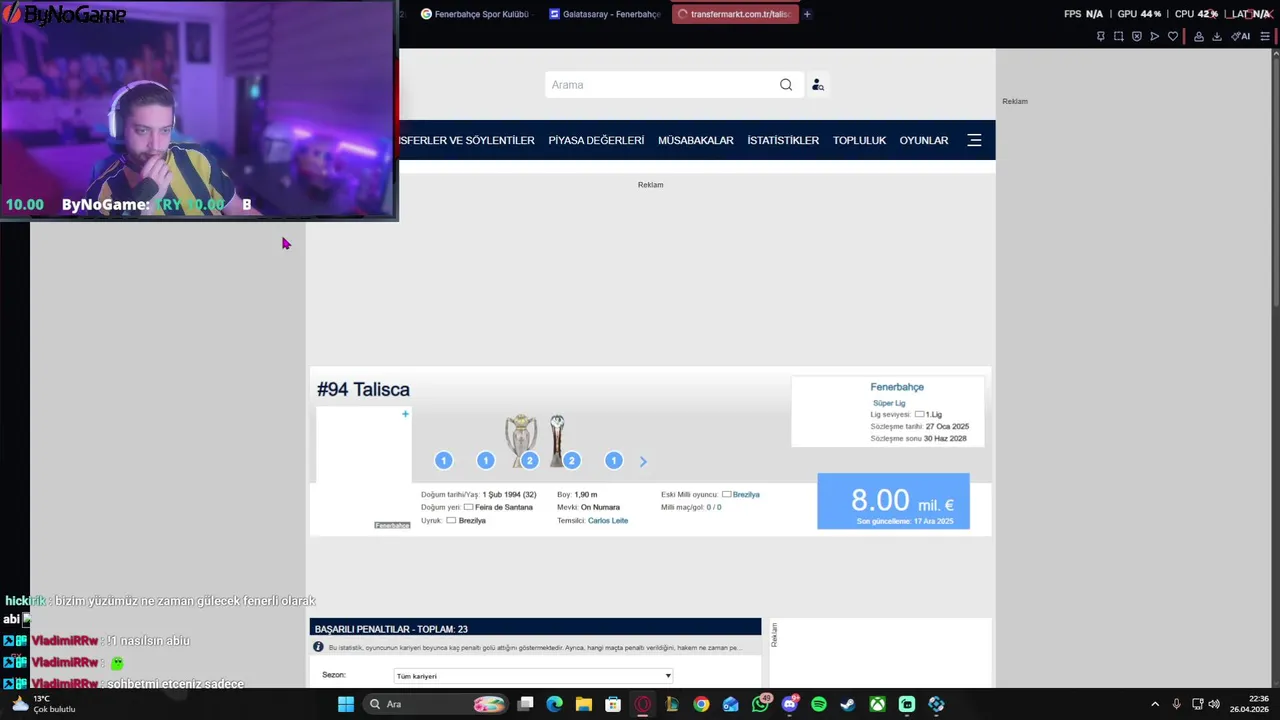Open WhatsApp from taskbar
This screenshot has width=1280, height=720.
(x=760, y=704)
